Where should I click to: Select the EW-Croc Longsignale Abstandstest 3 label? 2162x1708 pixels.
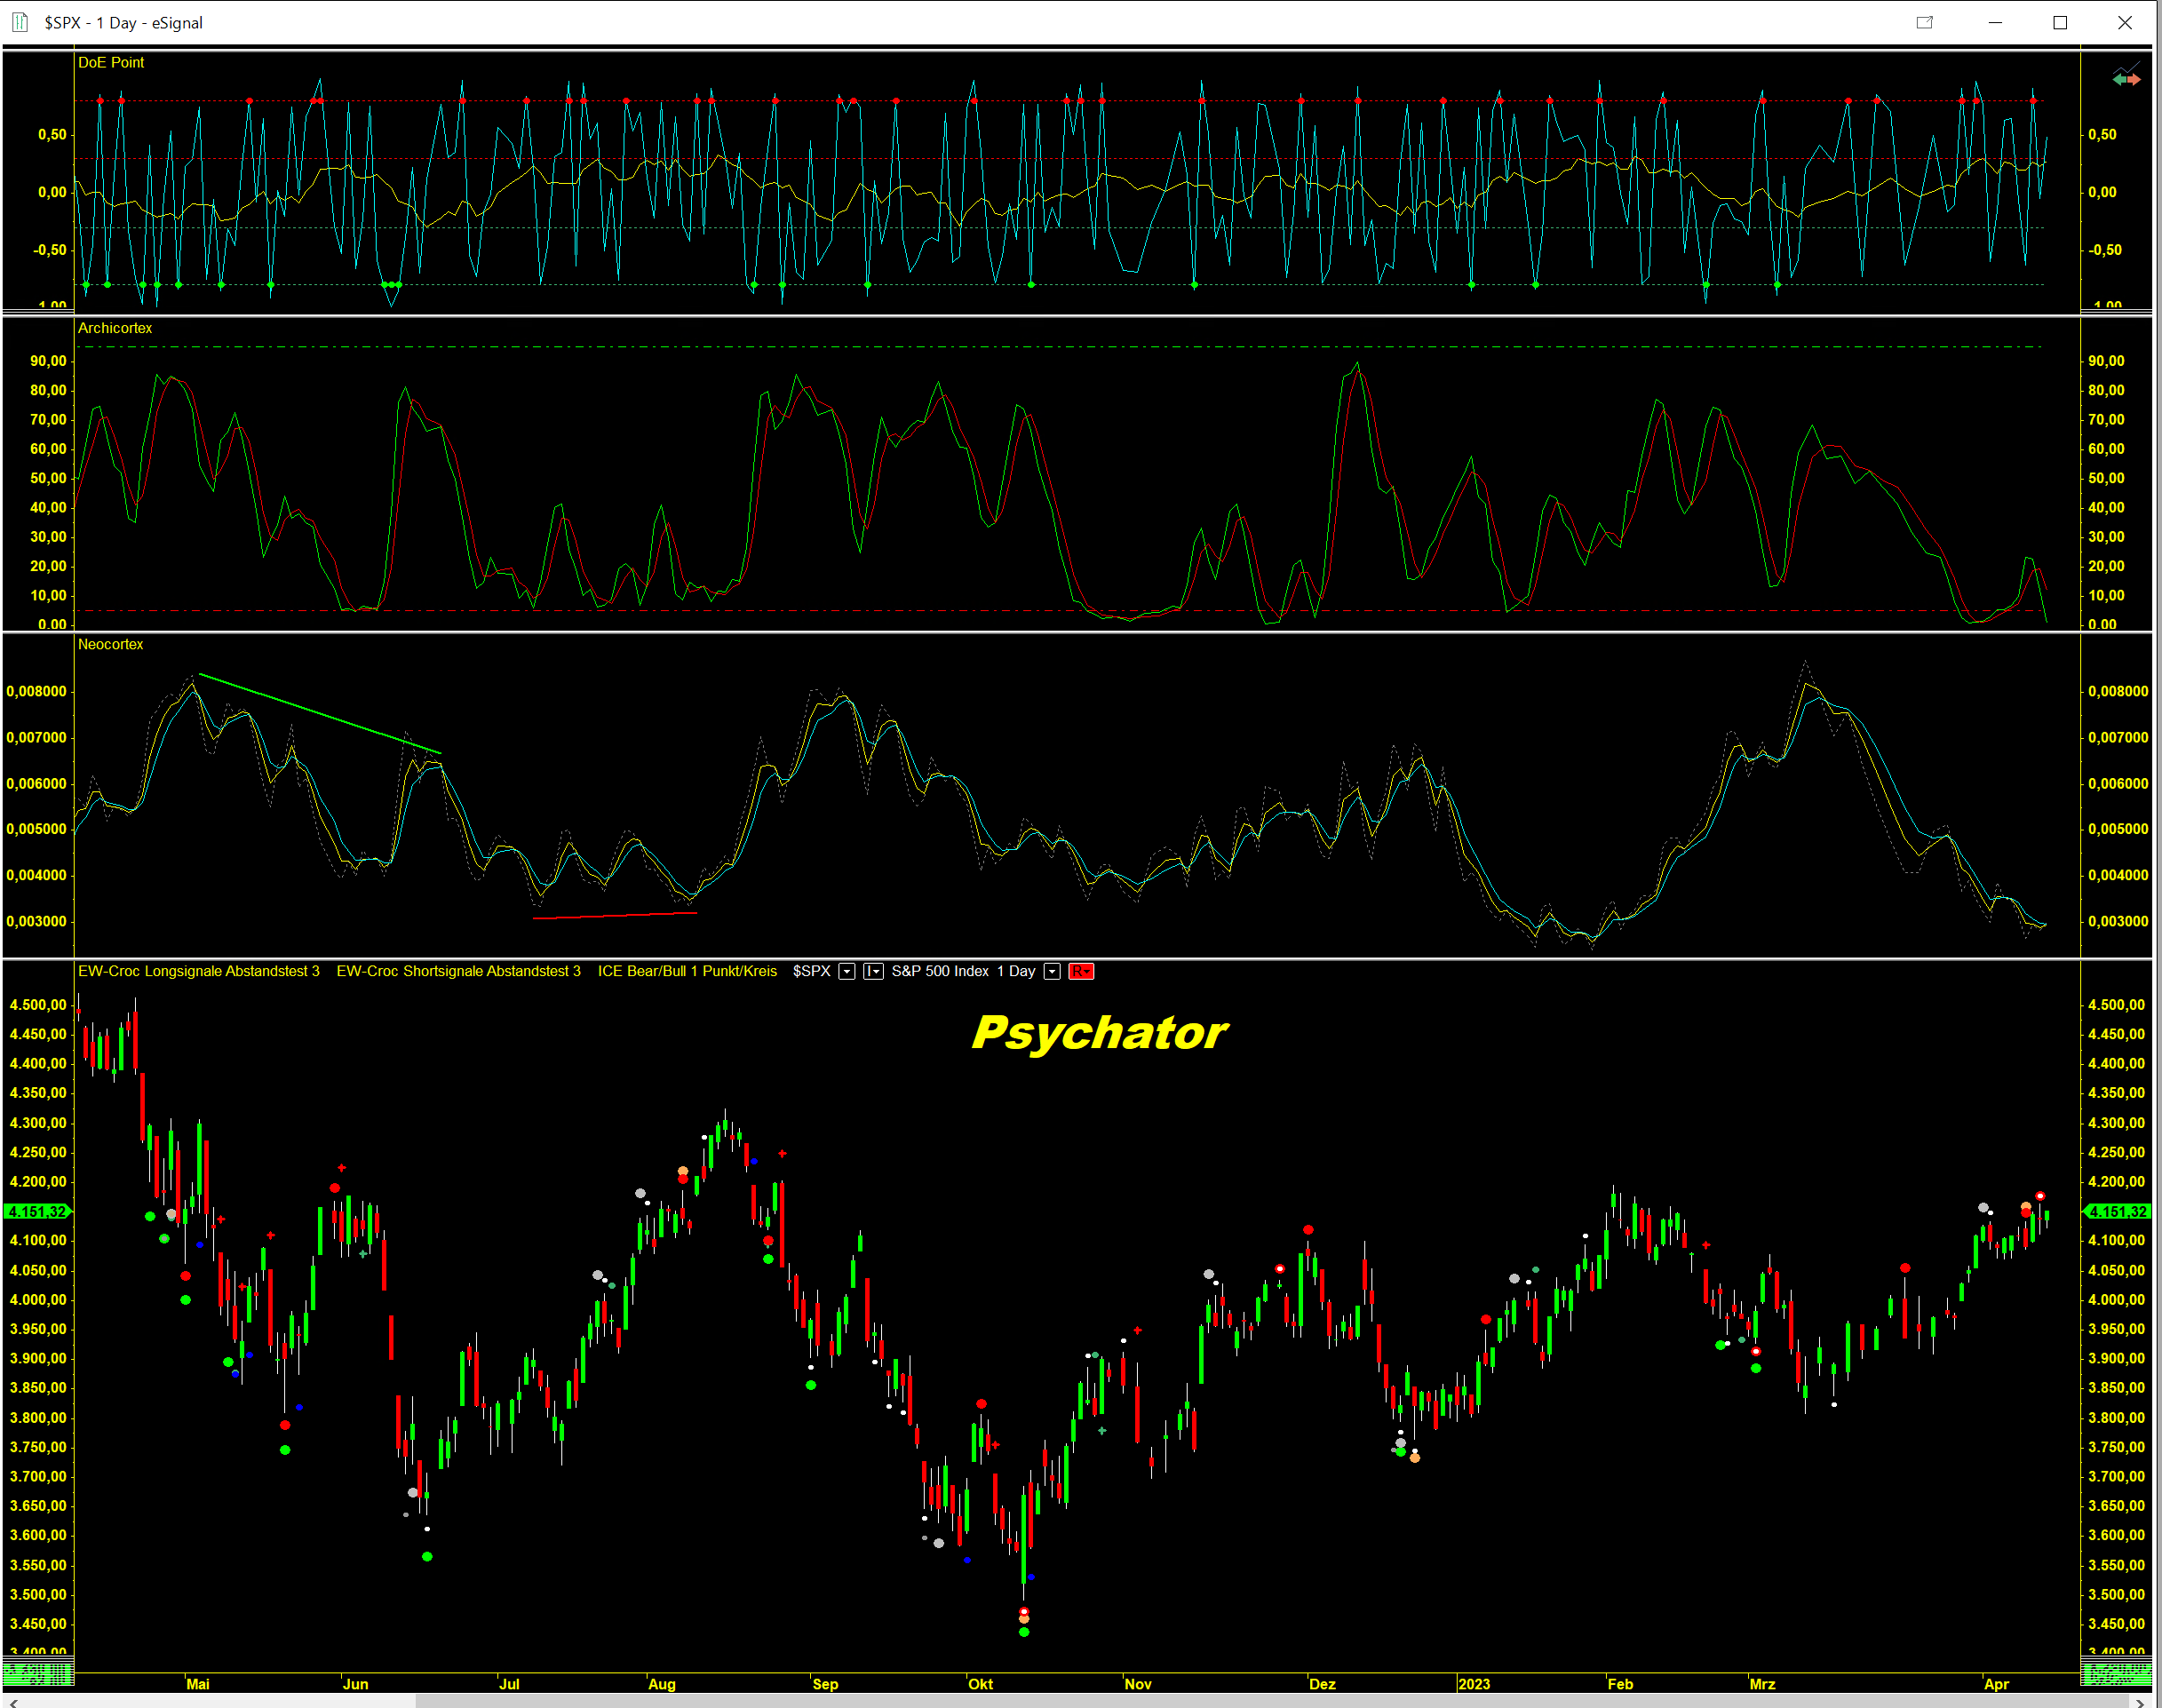[199, 971]
